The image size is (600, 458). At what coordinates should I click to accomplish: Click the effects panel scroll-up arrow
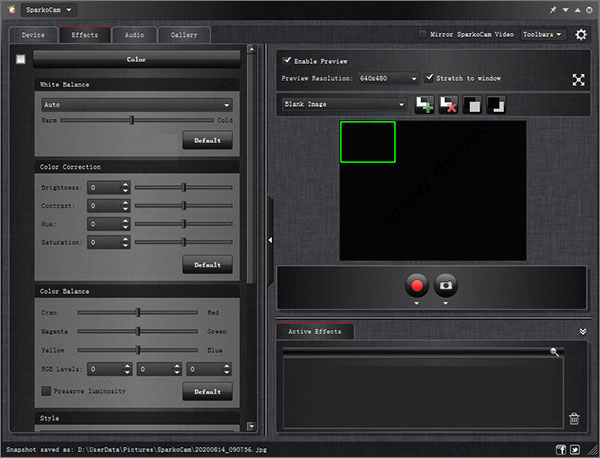[x=251, y=49]
